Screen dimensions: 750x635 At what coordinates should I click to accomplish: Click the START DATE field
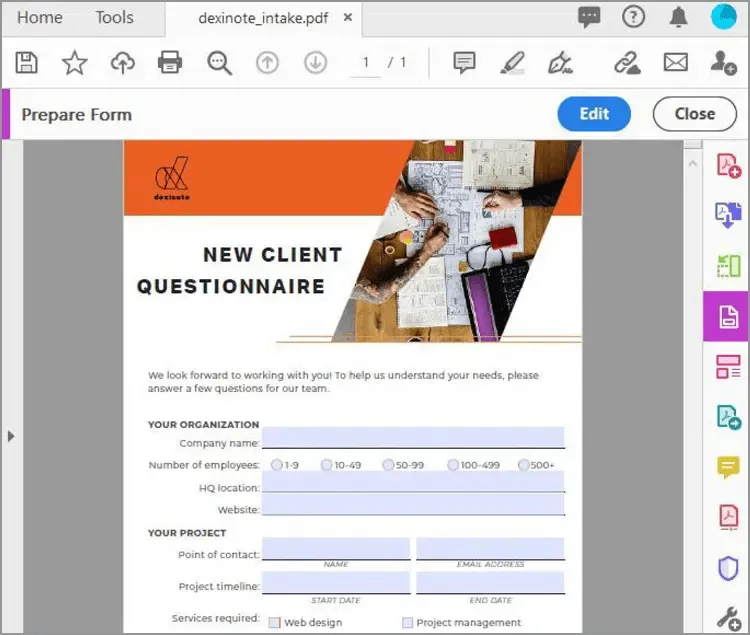(336, 582)
